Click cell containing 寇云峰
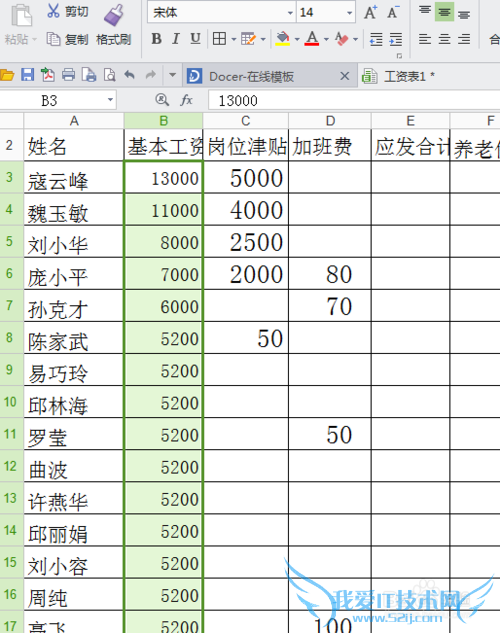Image resolution: width=500 pixels, height=633 pixels. coord(73,177)
